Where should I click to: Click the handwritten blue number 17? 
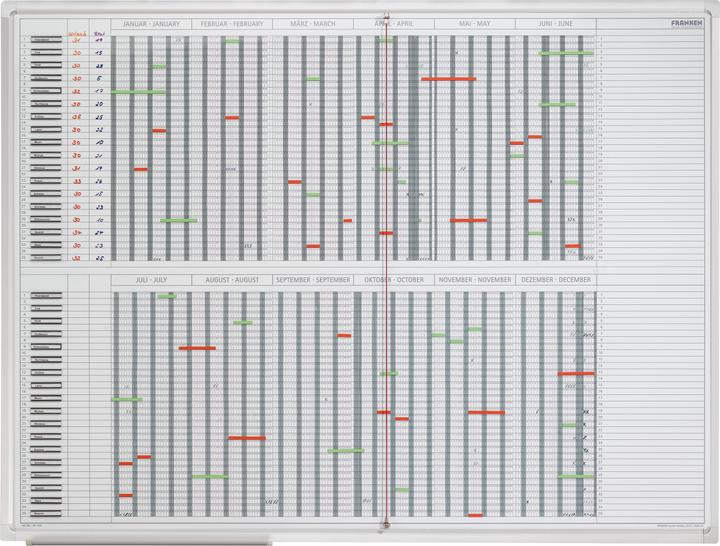click(x=99, y=91)
